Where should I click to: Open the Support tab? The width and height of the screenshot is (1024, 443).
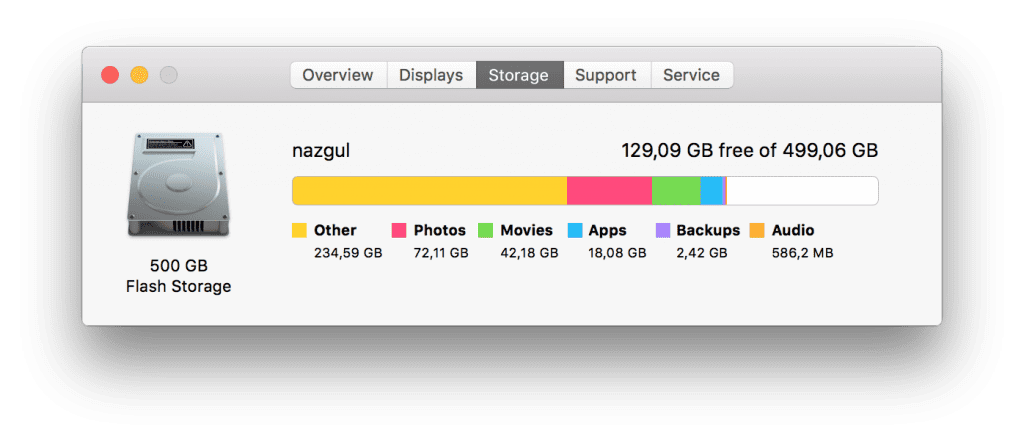coord(607,75)
